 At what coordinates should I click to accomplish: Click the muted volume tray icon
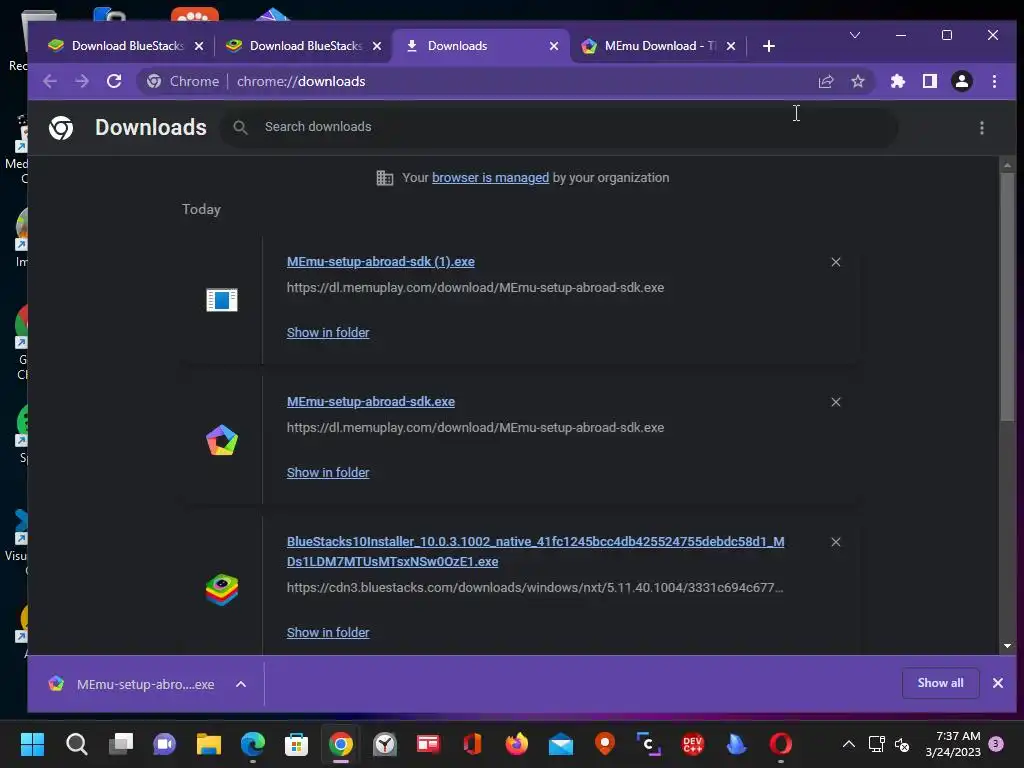pyautogui.click(x=903, y=744)
